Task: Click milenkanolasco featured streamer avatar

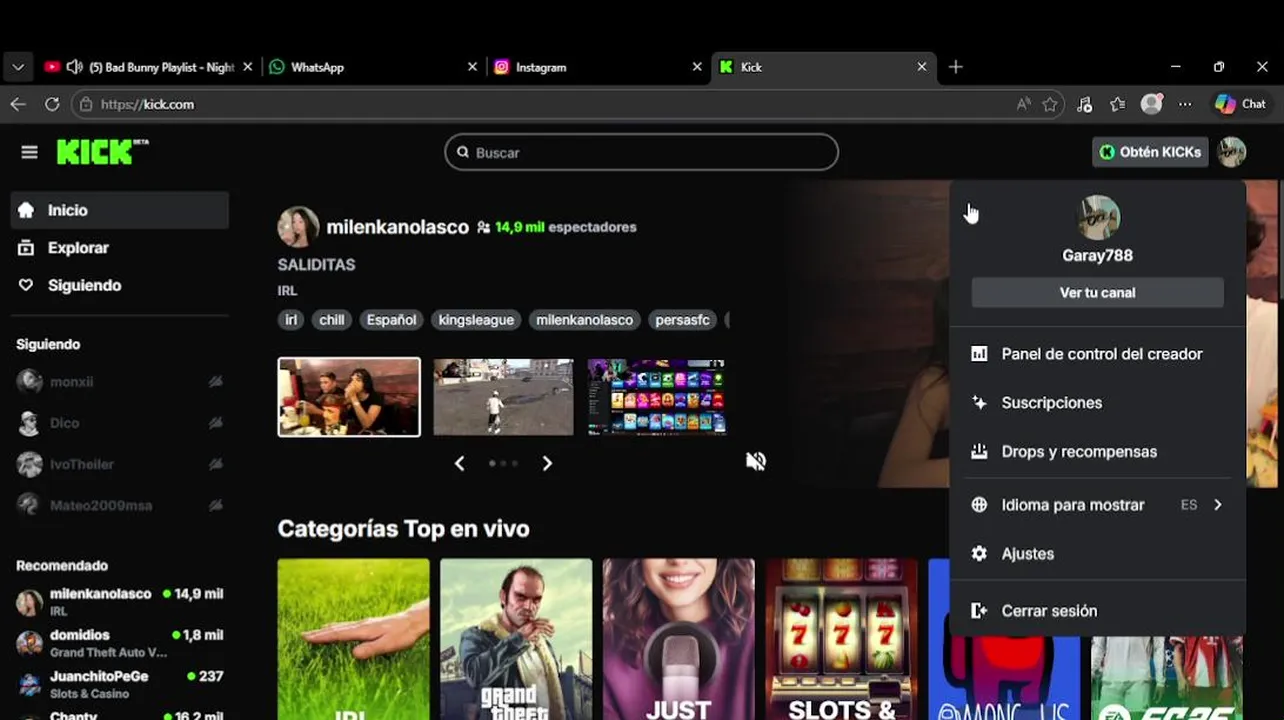Action: click(298, 227)
